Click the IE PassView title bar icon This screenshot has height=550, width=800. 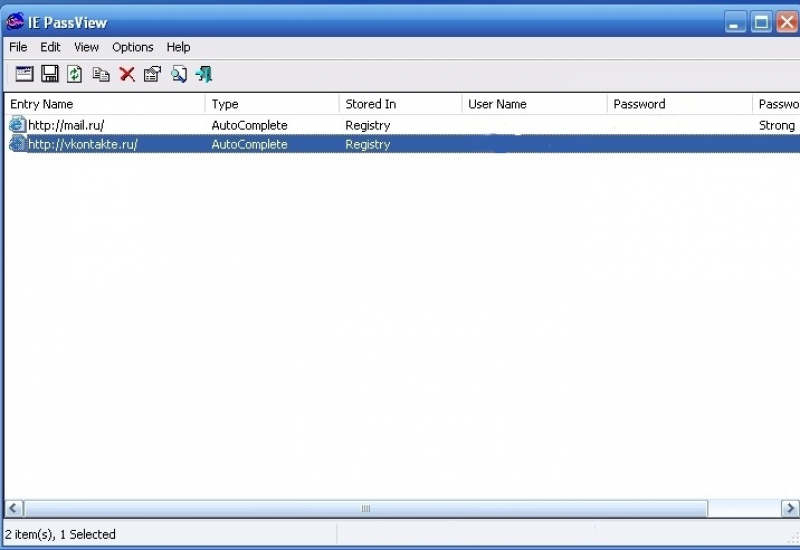15,22
